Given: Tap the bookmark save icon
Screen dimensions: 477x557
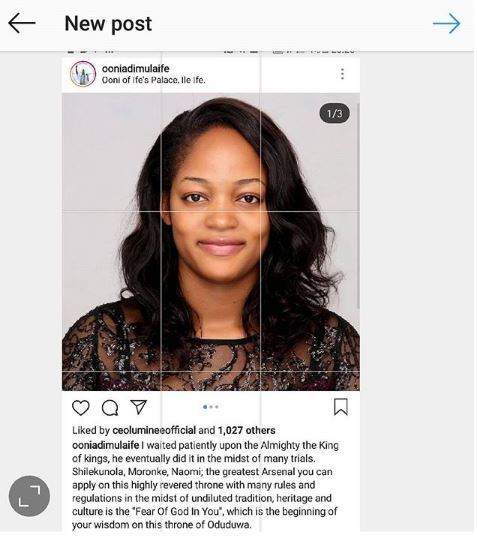Looking at the screenshot, I should [341, 407].
